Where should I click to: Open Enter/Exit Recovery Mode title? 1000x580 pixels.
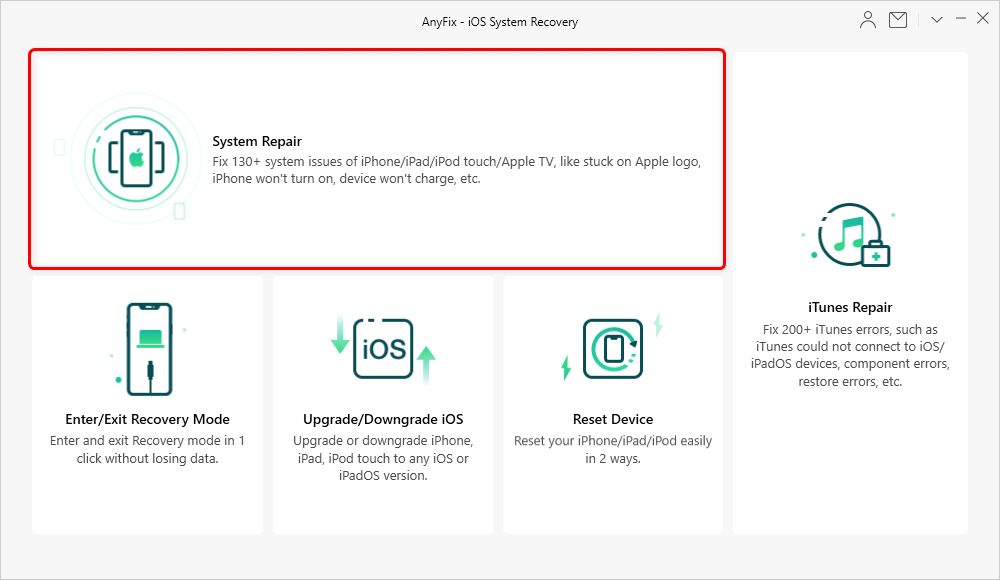148,419
